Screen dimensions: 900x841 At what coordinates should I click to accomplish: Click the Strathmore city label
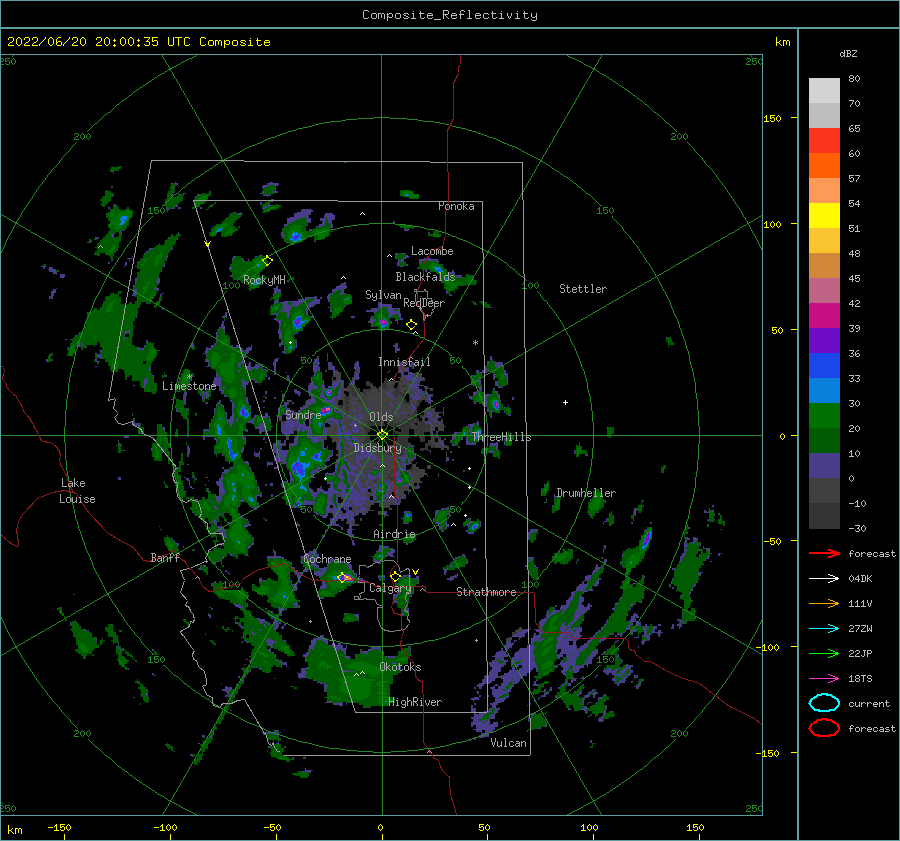pos(486,592)
